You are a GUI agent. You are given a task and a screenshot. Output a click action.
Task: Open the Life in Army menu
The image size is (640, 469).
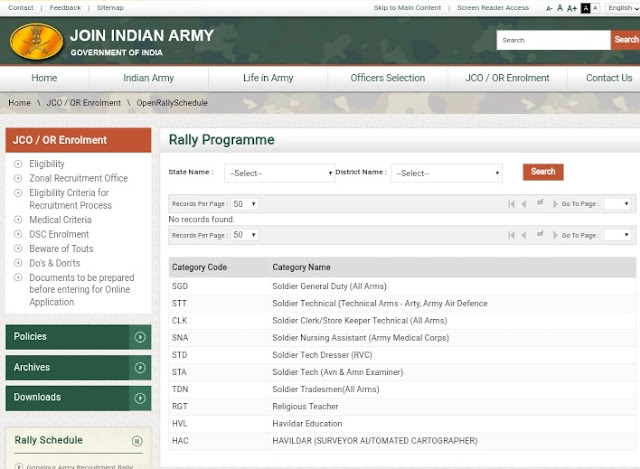[268, 78]
